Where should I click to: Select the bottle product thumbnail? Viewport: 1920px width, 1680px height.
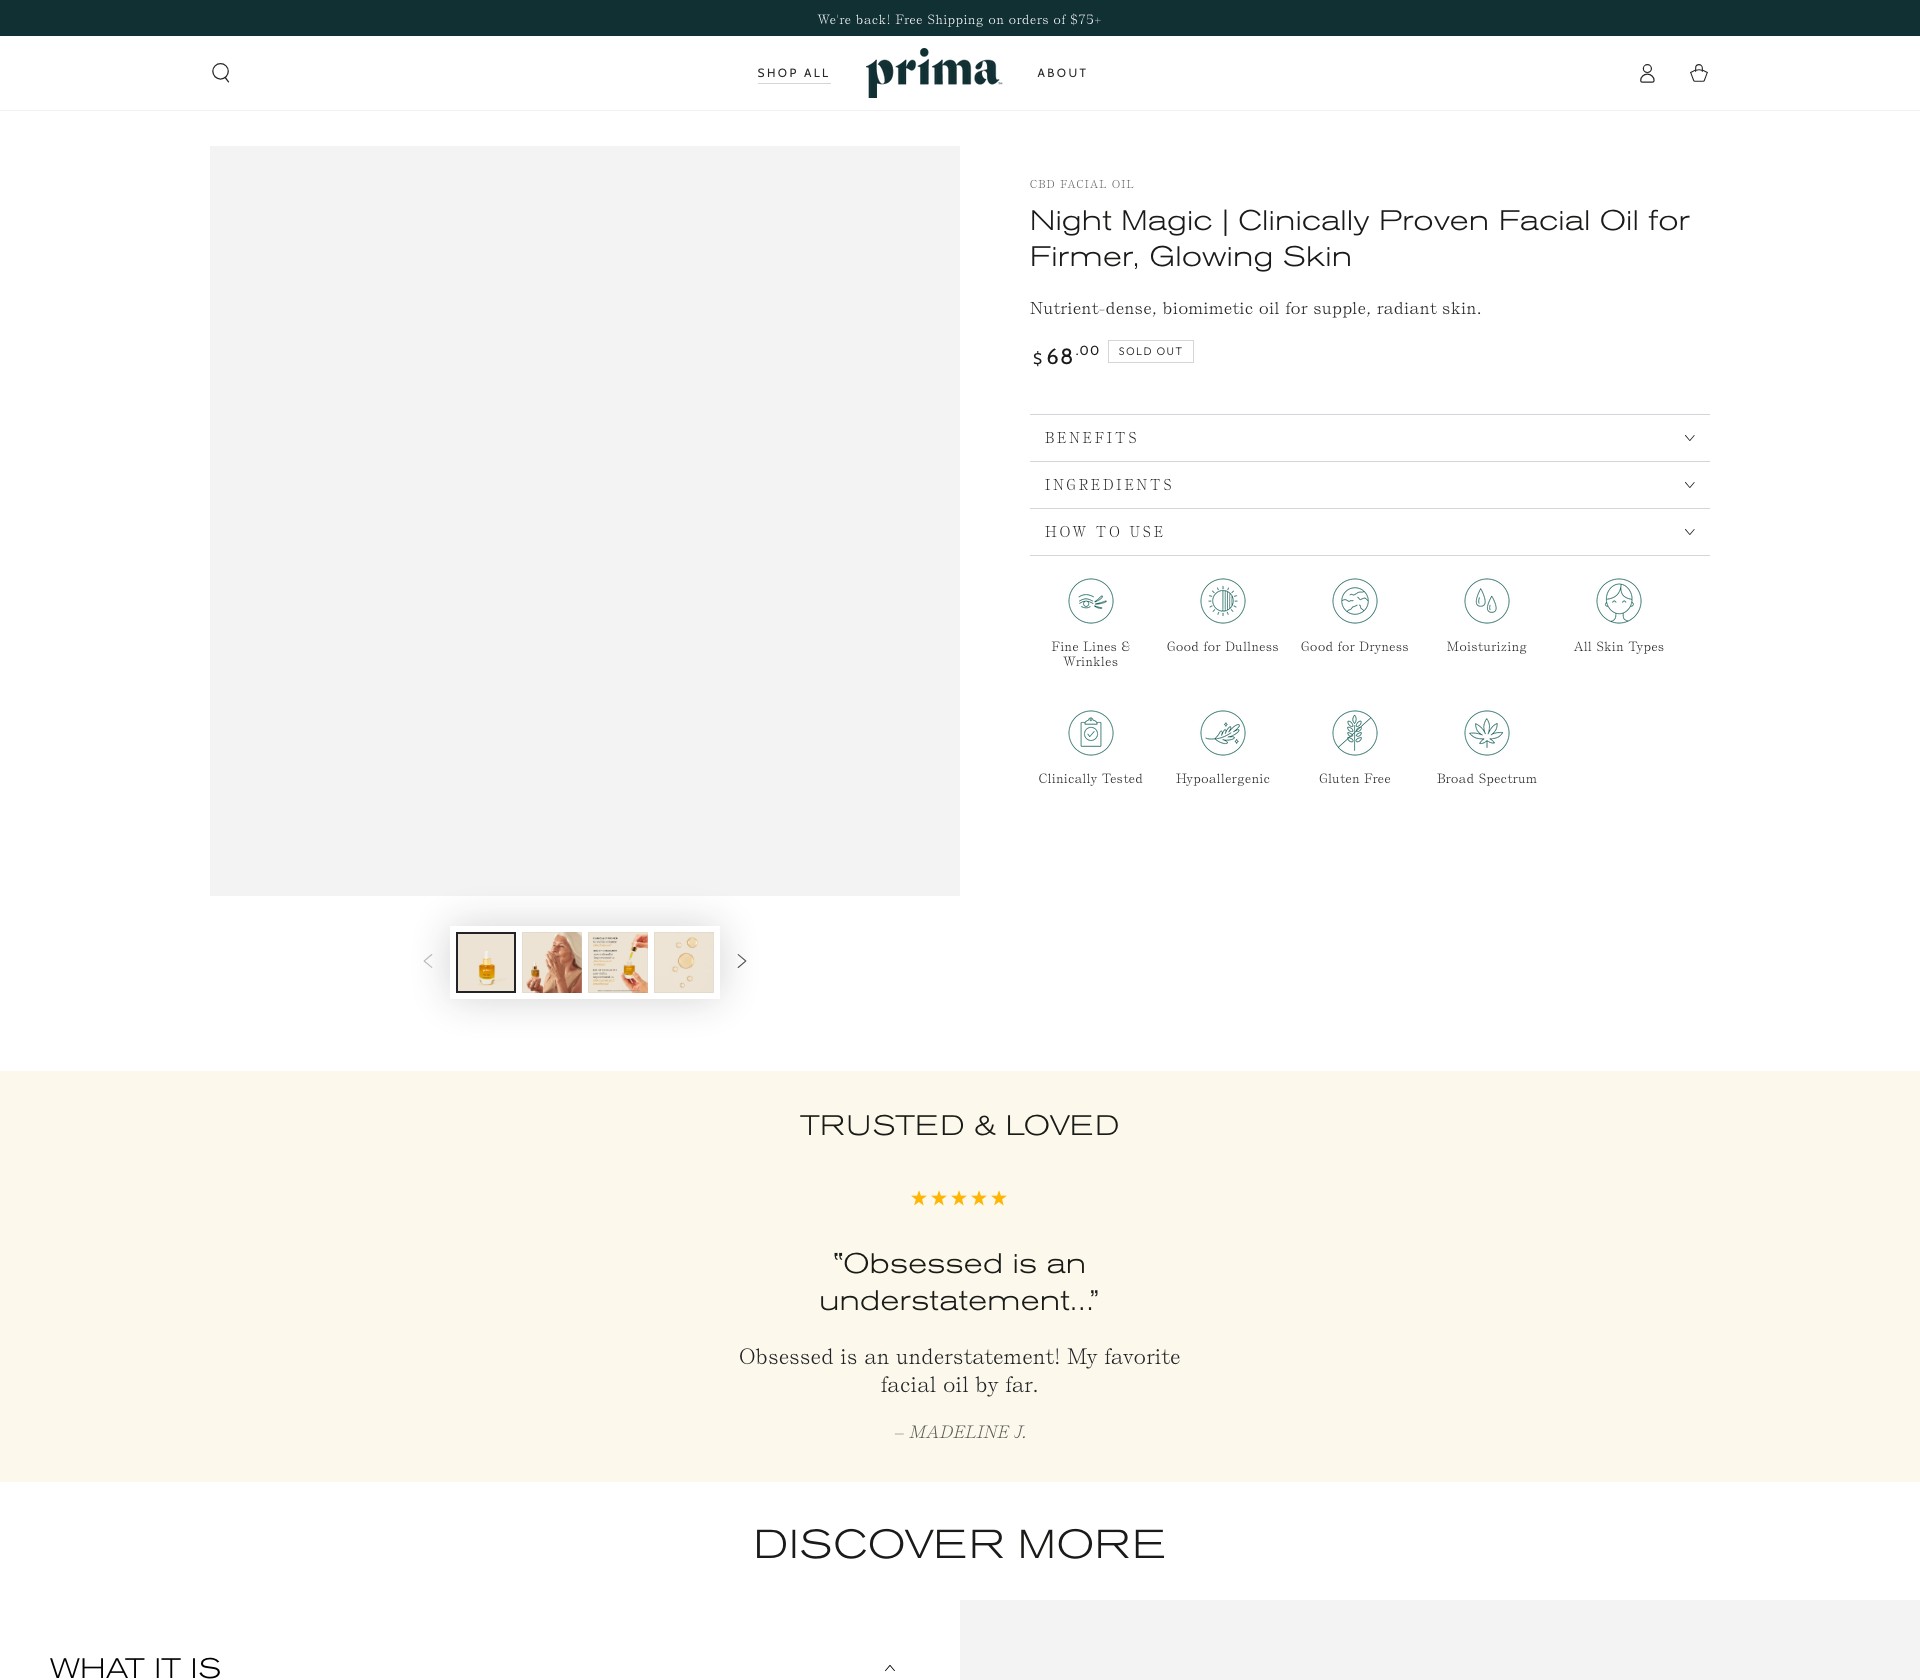(486, 962)
